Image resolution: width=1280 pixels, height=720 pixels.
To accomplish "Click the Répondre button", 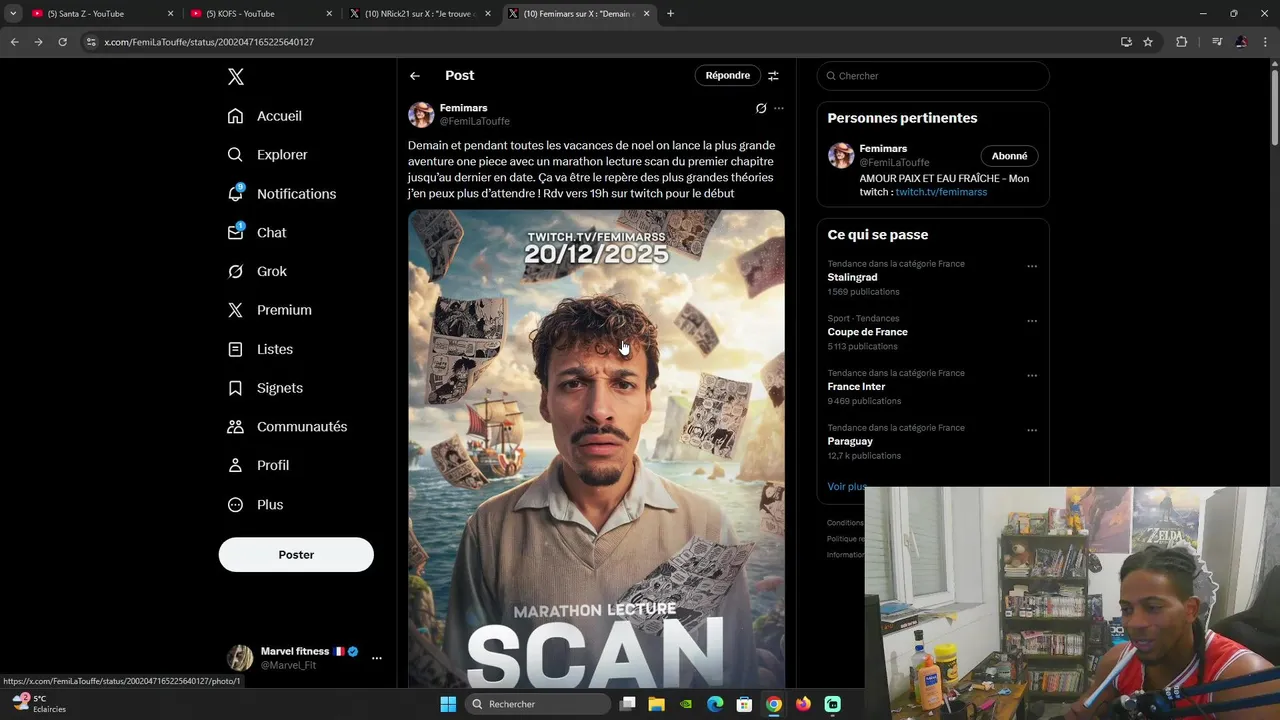I will coord(727,76).
